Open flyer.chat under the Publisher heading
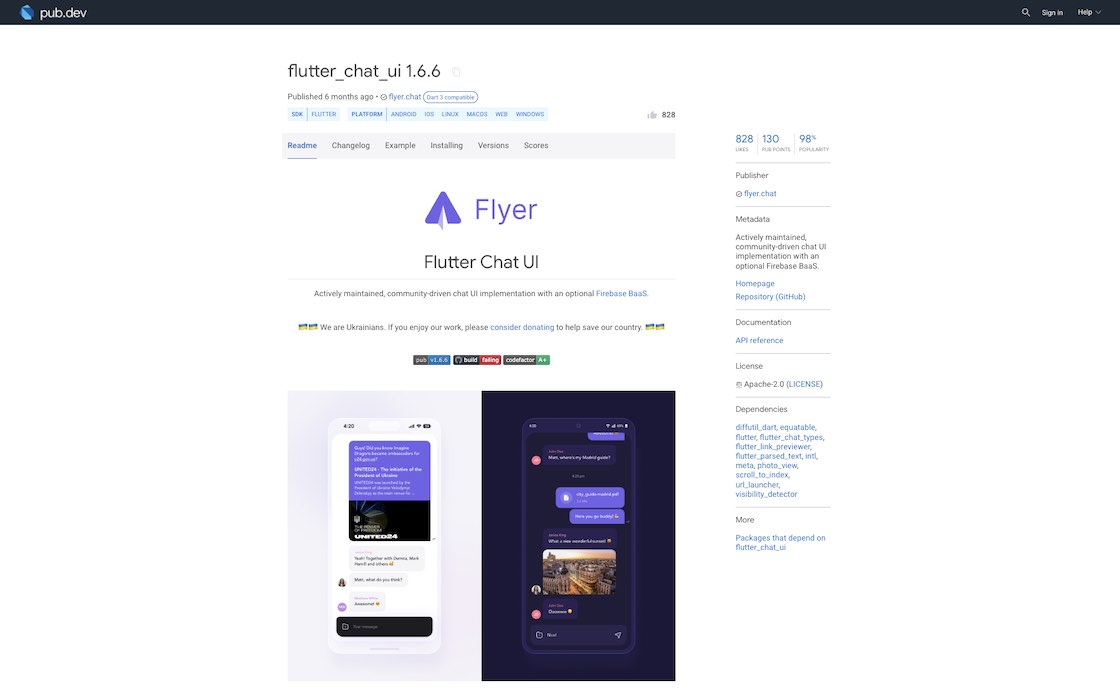1120x700 pixels. pyautogui.click(x=760, y=194)
